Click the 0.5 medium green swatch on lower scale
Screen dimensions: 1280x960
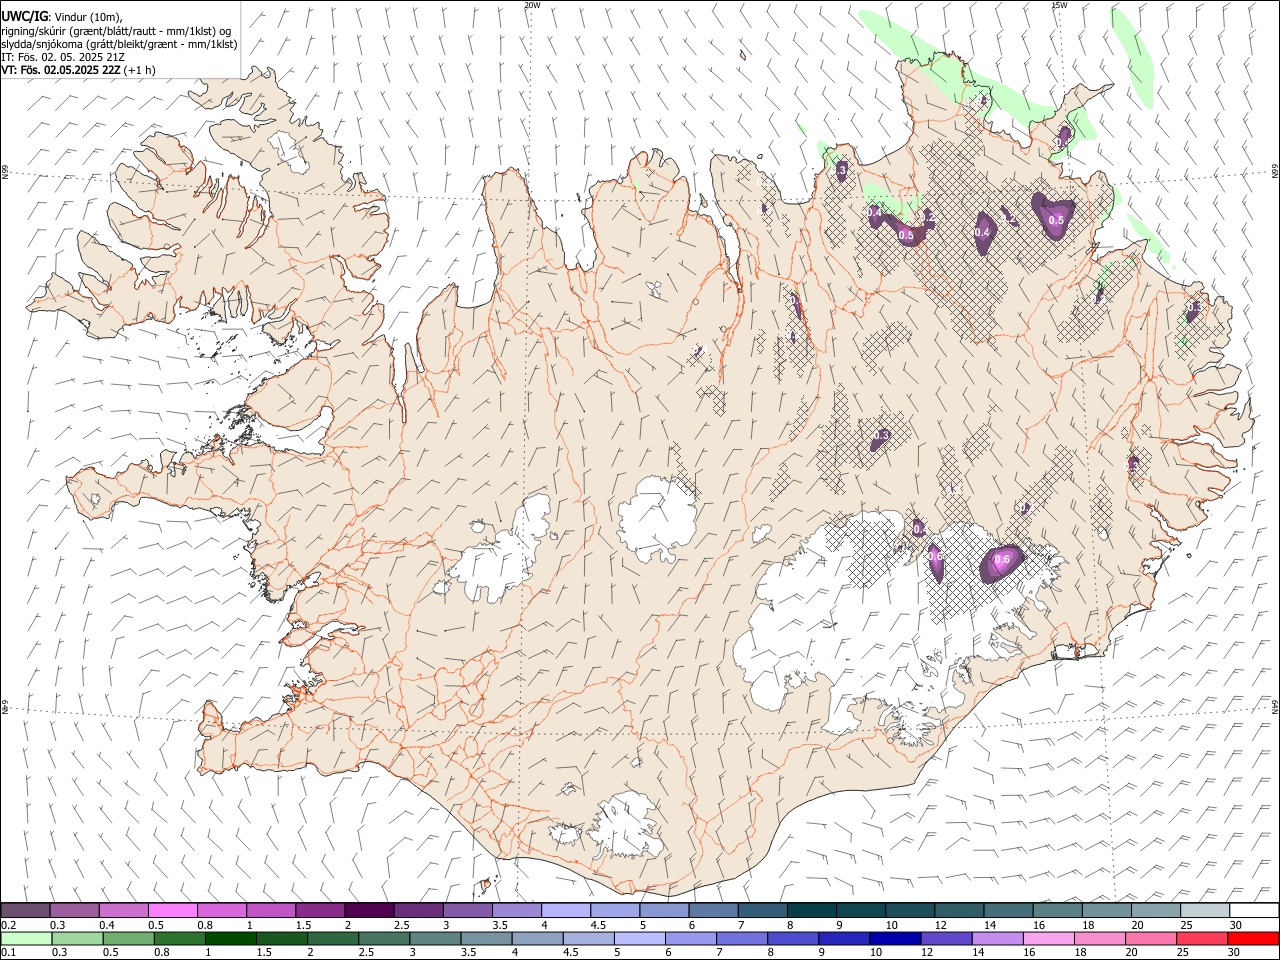click(129, 938)
